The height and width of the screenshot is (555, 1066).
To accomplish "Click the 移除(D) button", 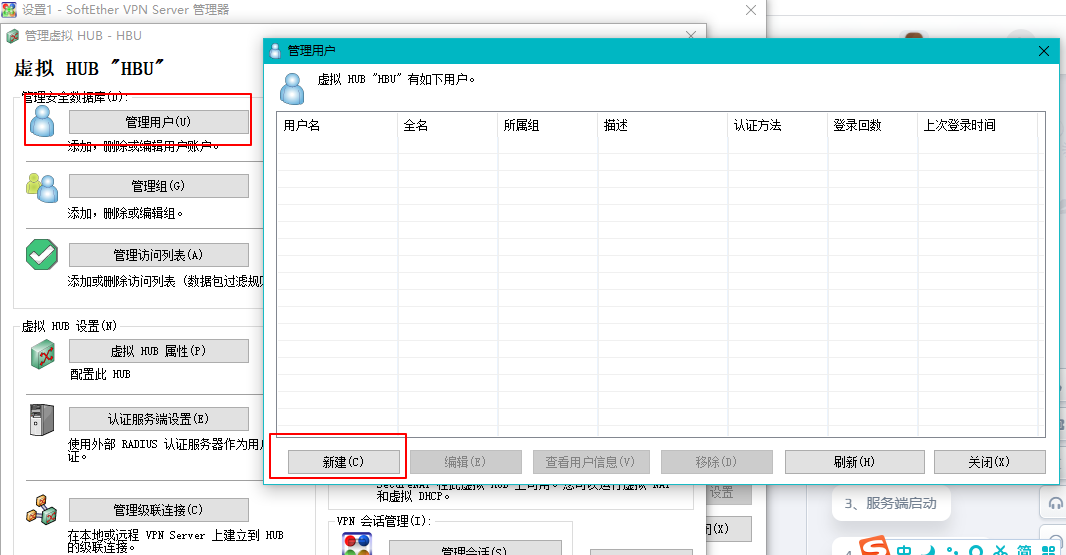I will (x=717, y=462).
